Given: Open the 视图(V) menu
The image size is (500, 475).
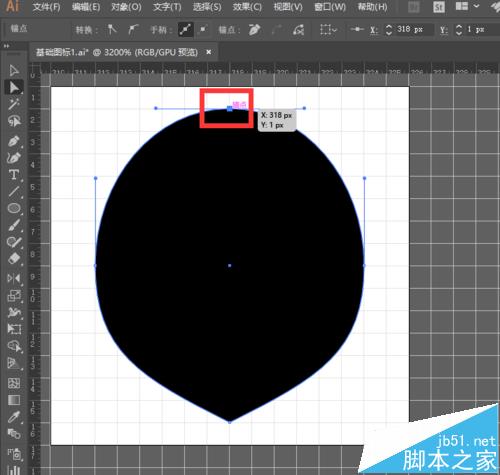Looking at the screenshot, I should pyautogui.click(x=288, y=7).
